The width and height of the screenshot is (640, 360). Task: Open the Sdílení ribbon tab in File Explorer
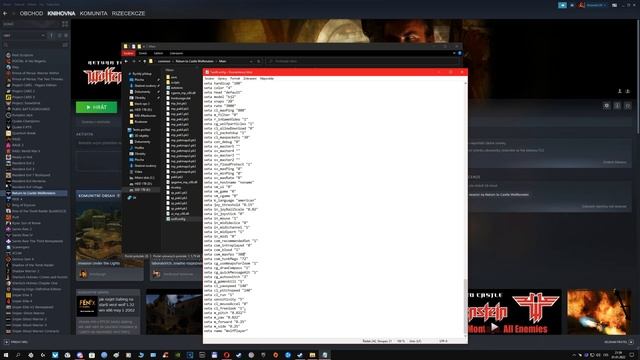[x=158, y=53]
